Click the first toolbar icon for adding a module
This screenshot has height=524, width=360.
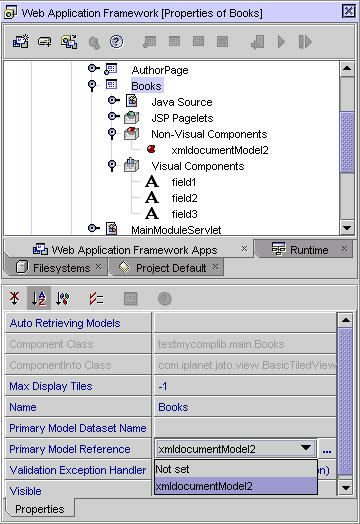21,42
